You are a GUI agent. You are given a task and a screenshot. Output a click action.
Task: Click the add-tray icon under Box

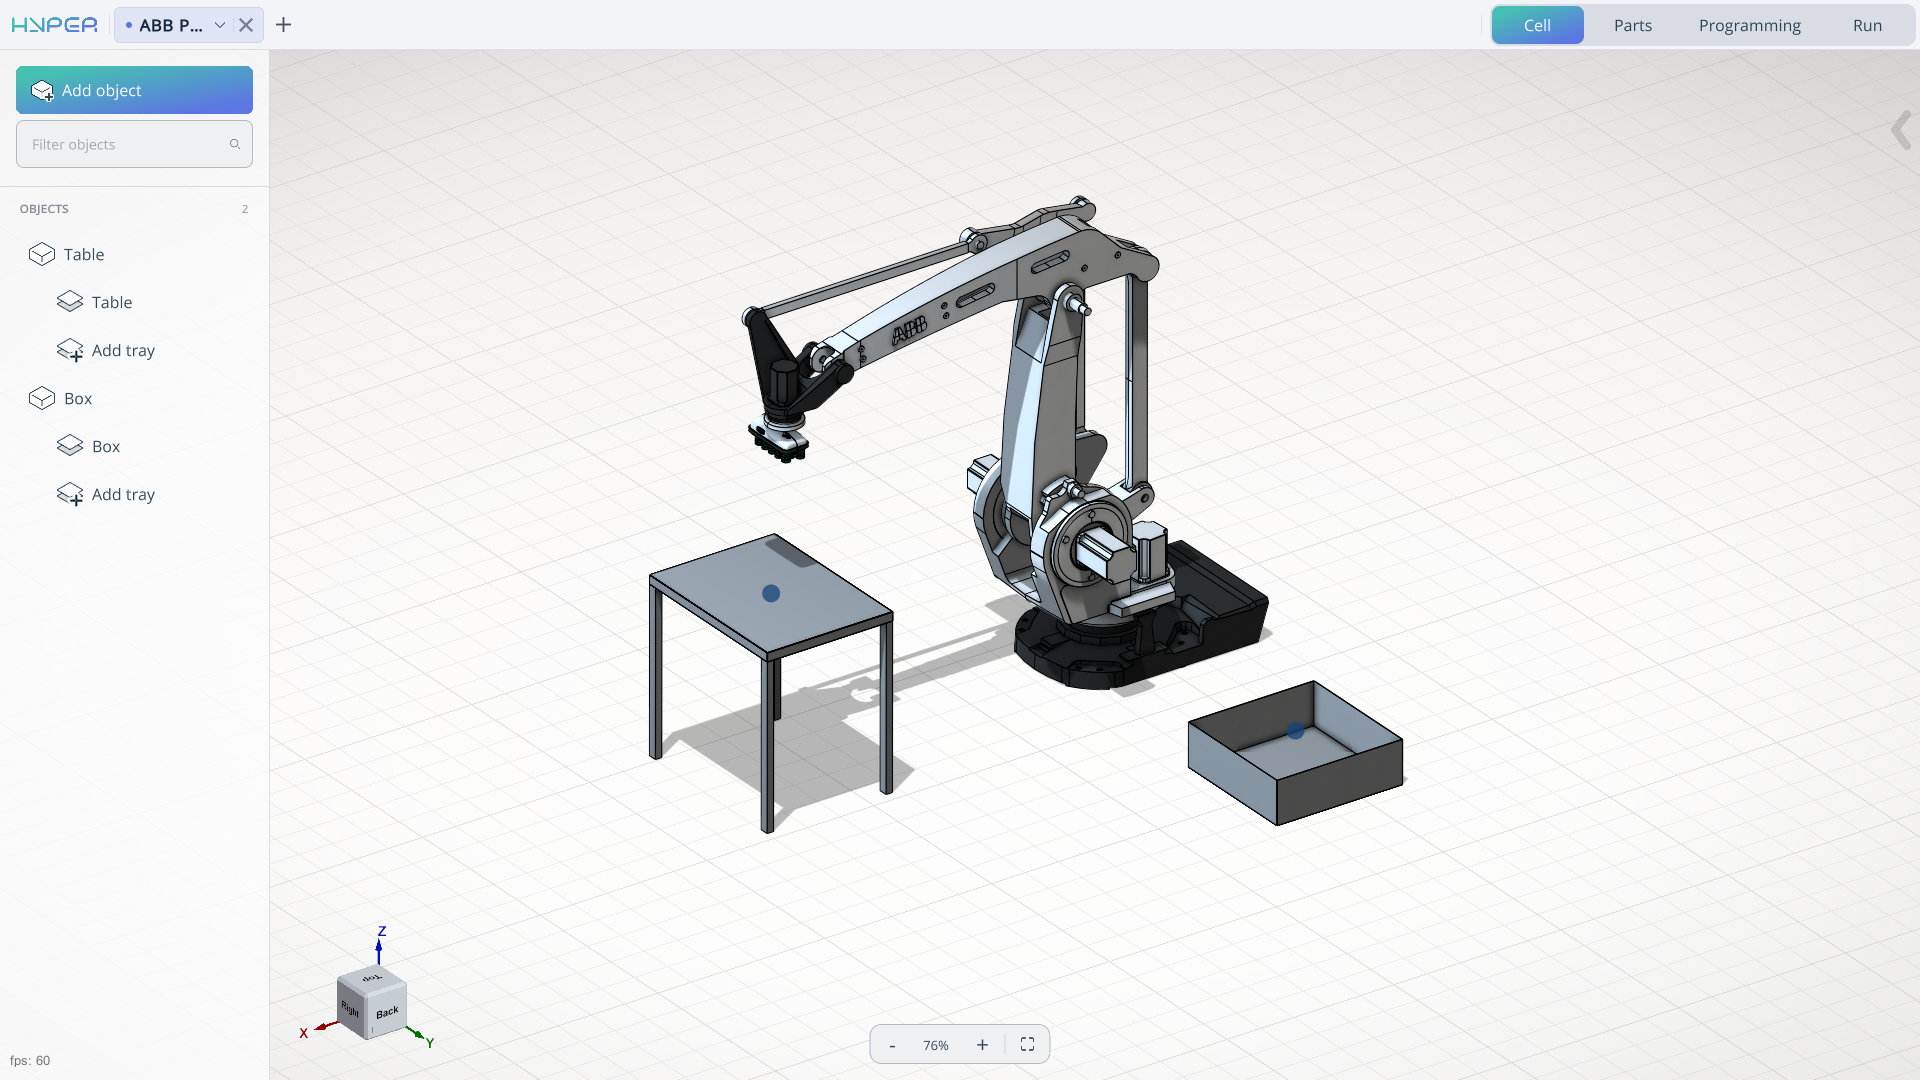coord(70,494)
